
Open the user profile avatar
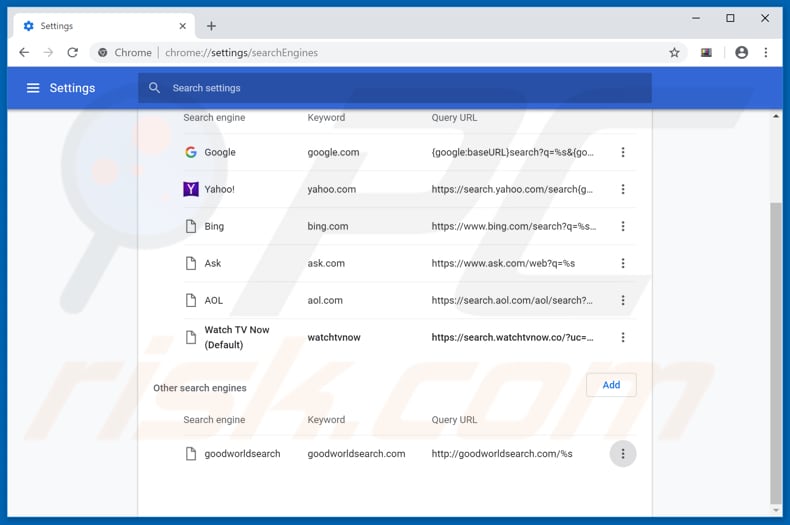click(741, 52)
